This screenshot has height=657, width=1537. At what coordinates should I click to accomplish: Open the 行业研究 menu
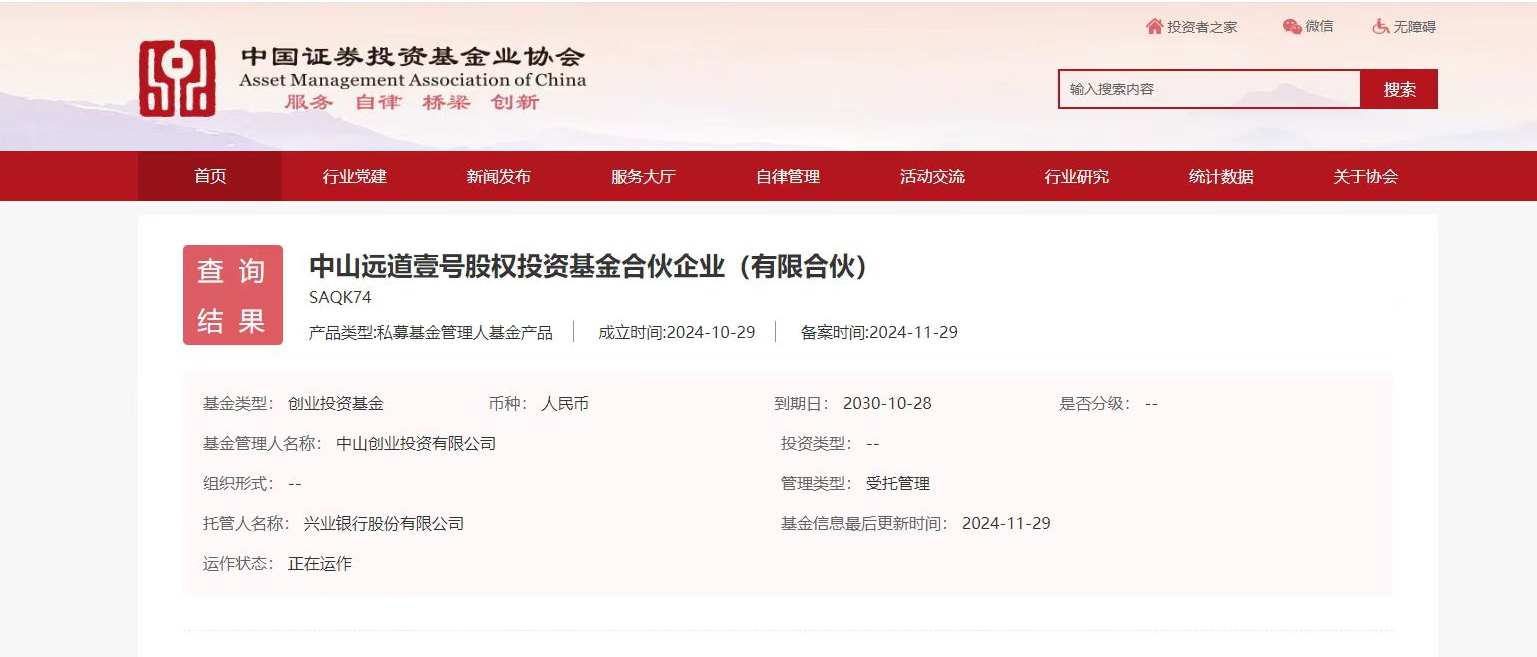tap(1076, 176)
